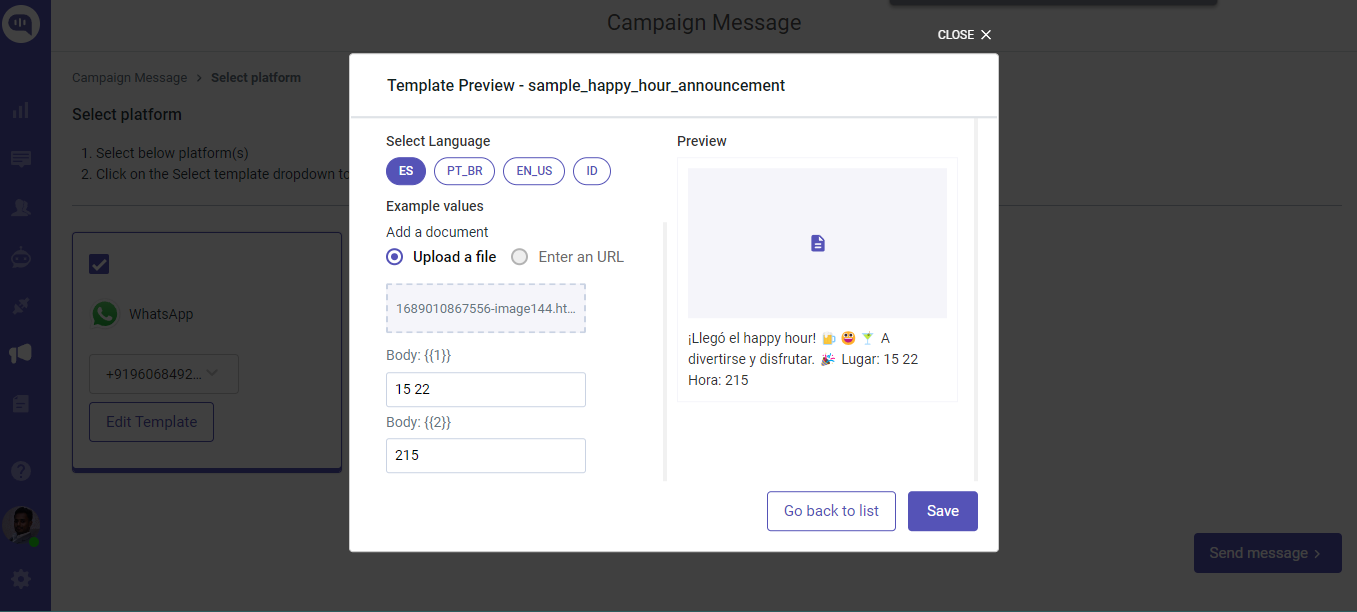Click the Spanish preview message text

tap(803, 359)
